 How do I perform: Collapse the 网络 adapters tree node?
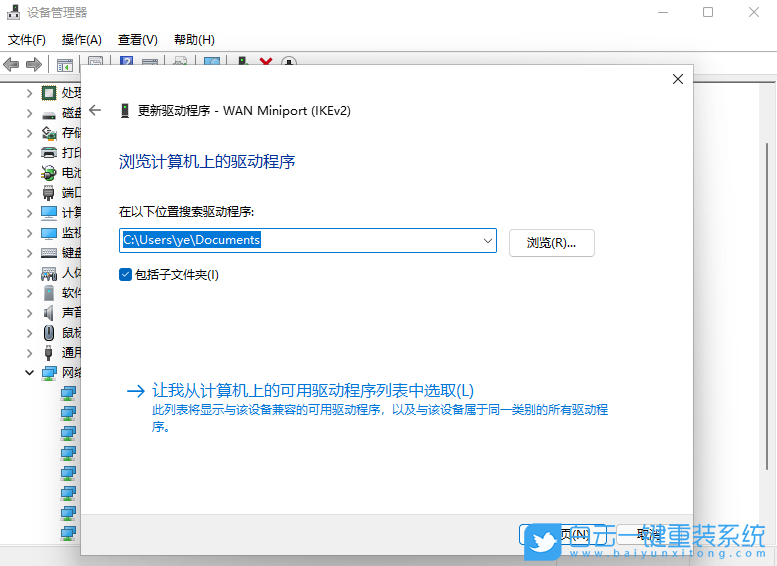click(29, 373)
